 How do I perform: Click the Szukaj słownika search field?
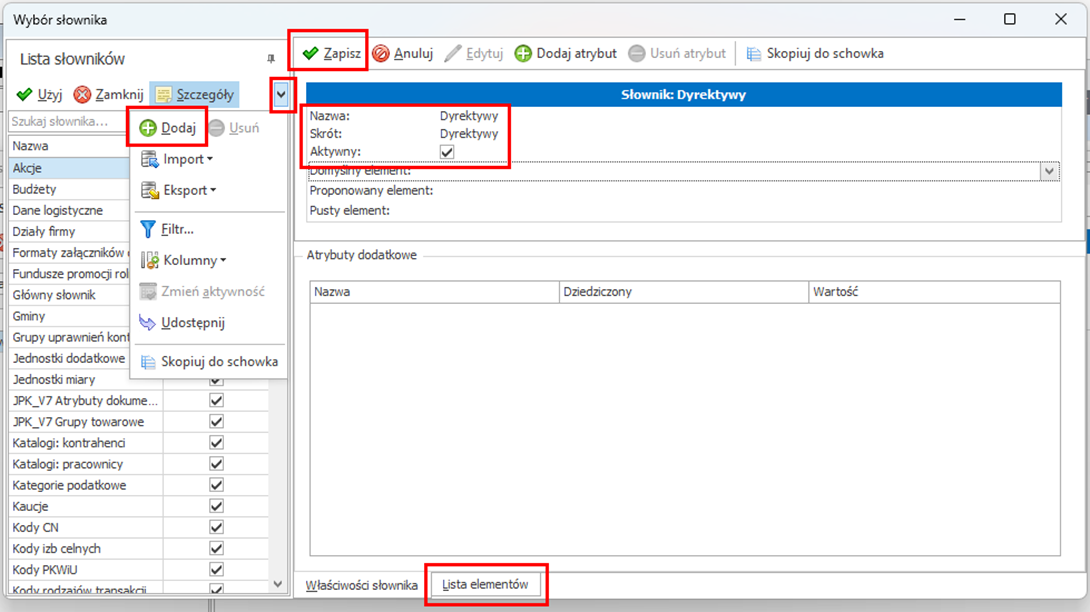[x=65, y=121]
